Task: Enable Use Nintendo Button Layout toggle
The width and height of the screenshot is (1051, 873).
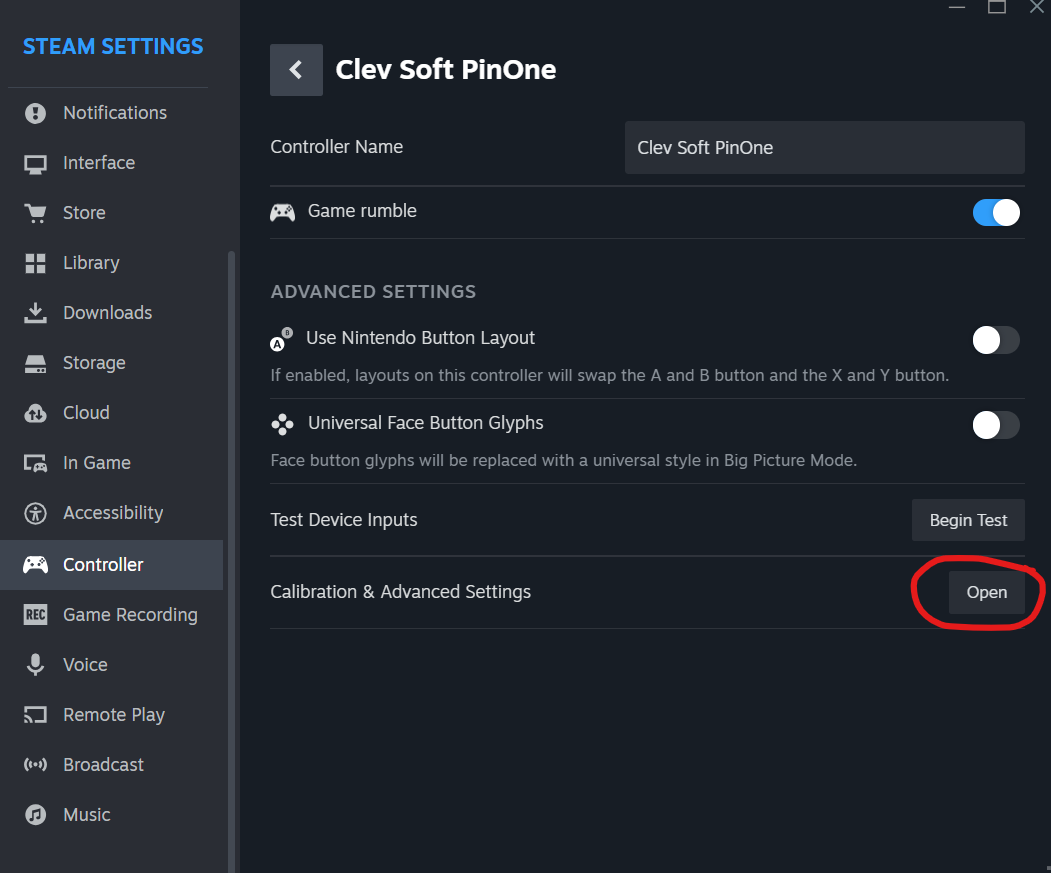Action: pyautogui.click(x=996, y=340)
